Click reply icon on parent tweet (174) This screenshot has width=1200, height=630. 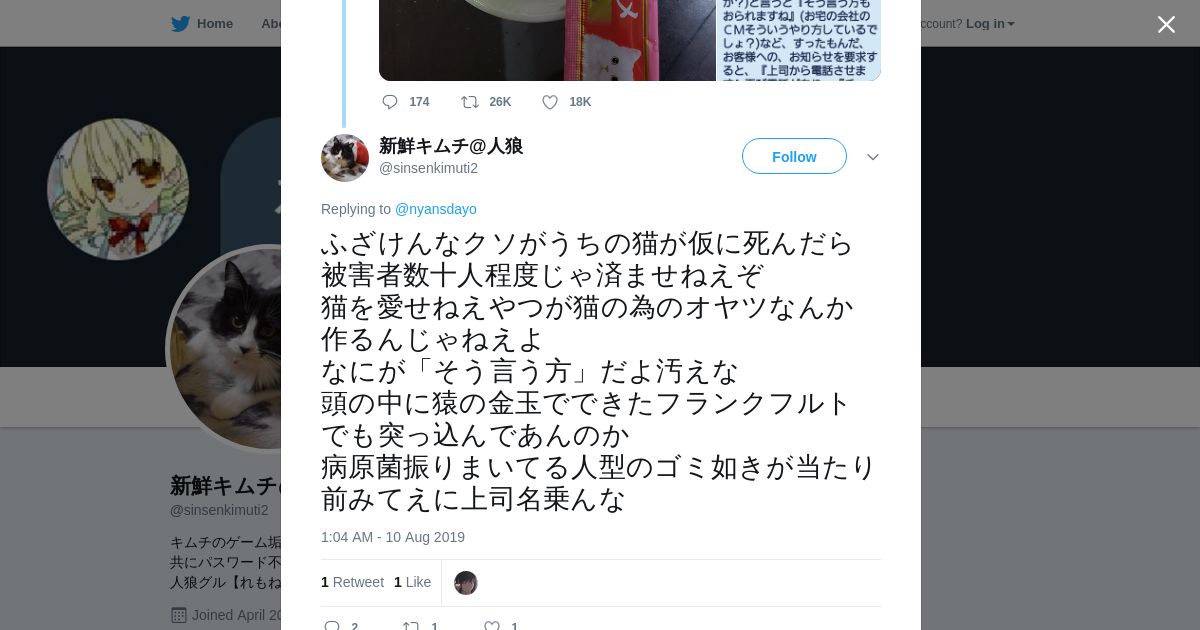pos(390,102)
